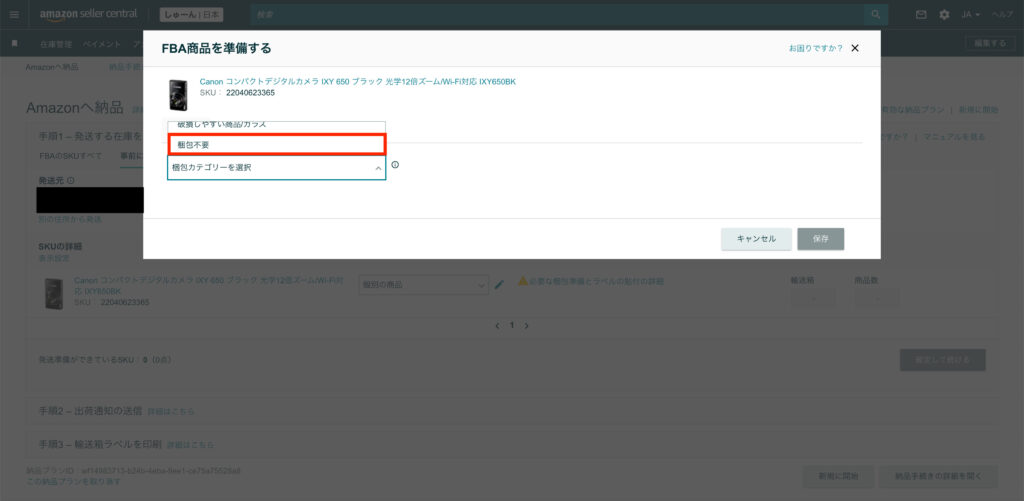This screenshot has height=501, width=1024.
Task: Click the 新規に開始 button at bottom
Action: (839, 476)
